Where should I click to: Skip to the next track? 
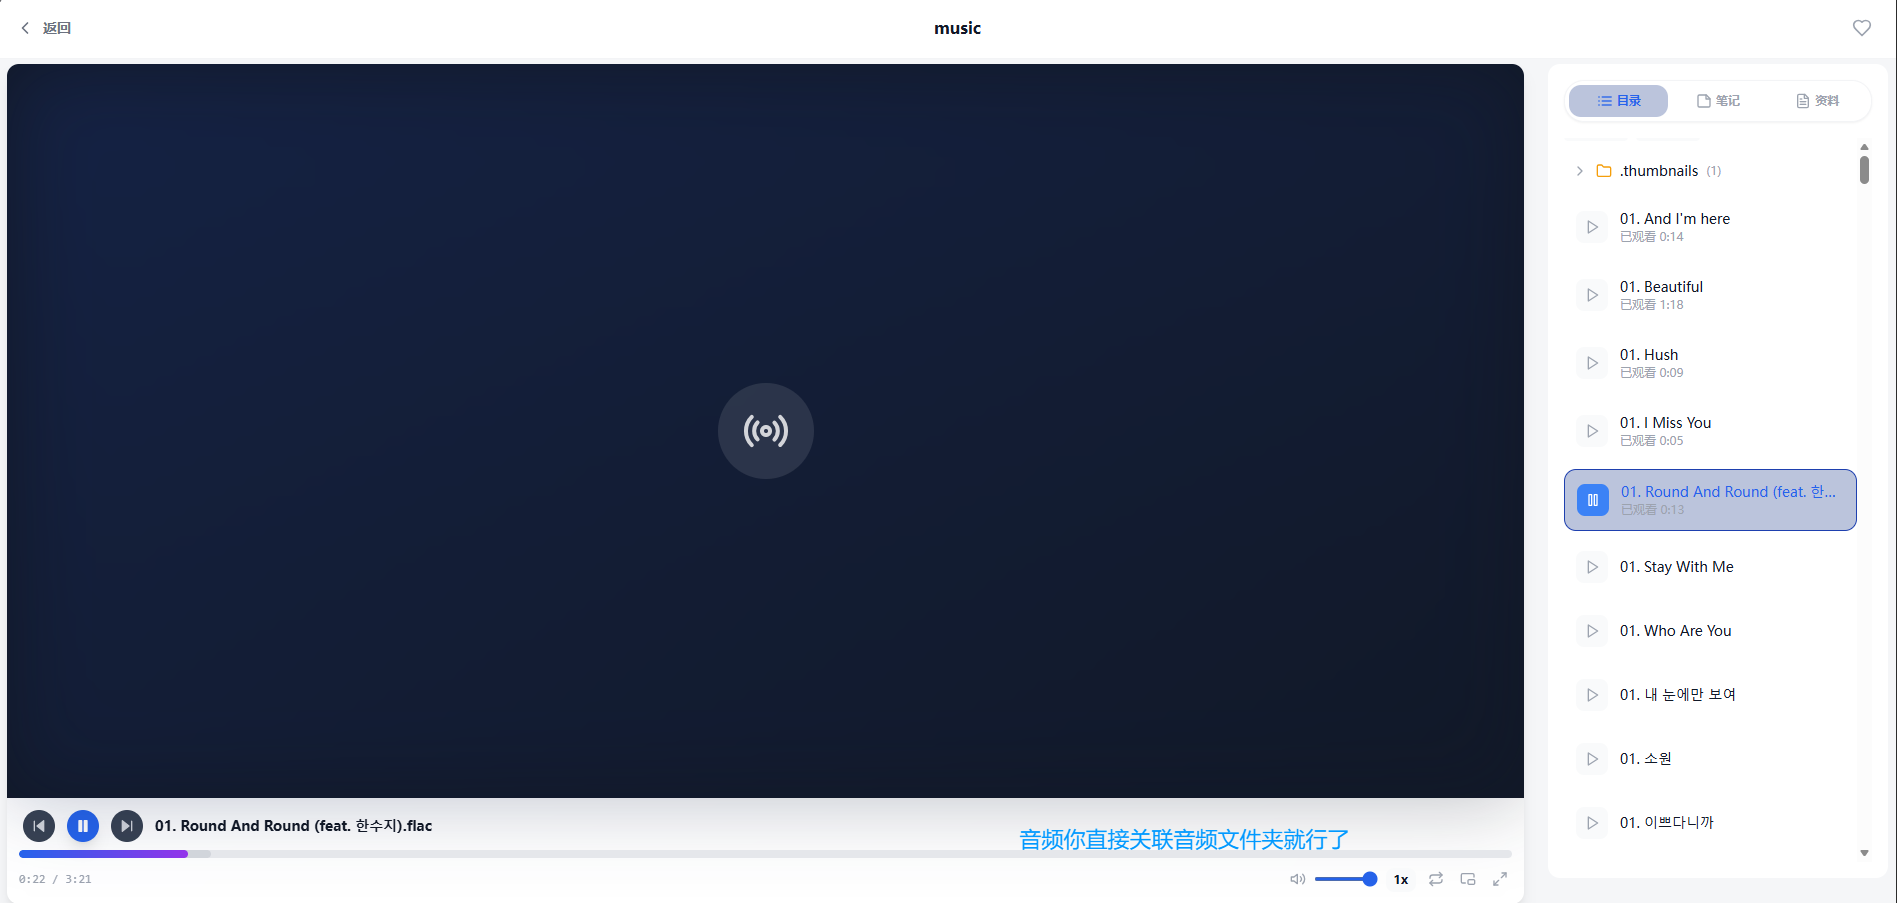127,826
